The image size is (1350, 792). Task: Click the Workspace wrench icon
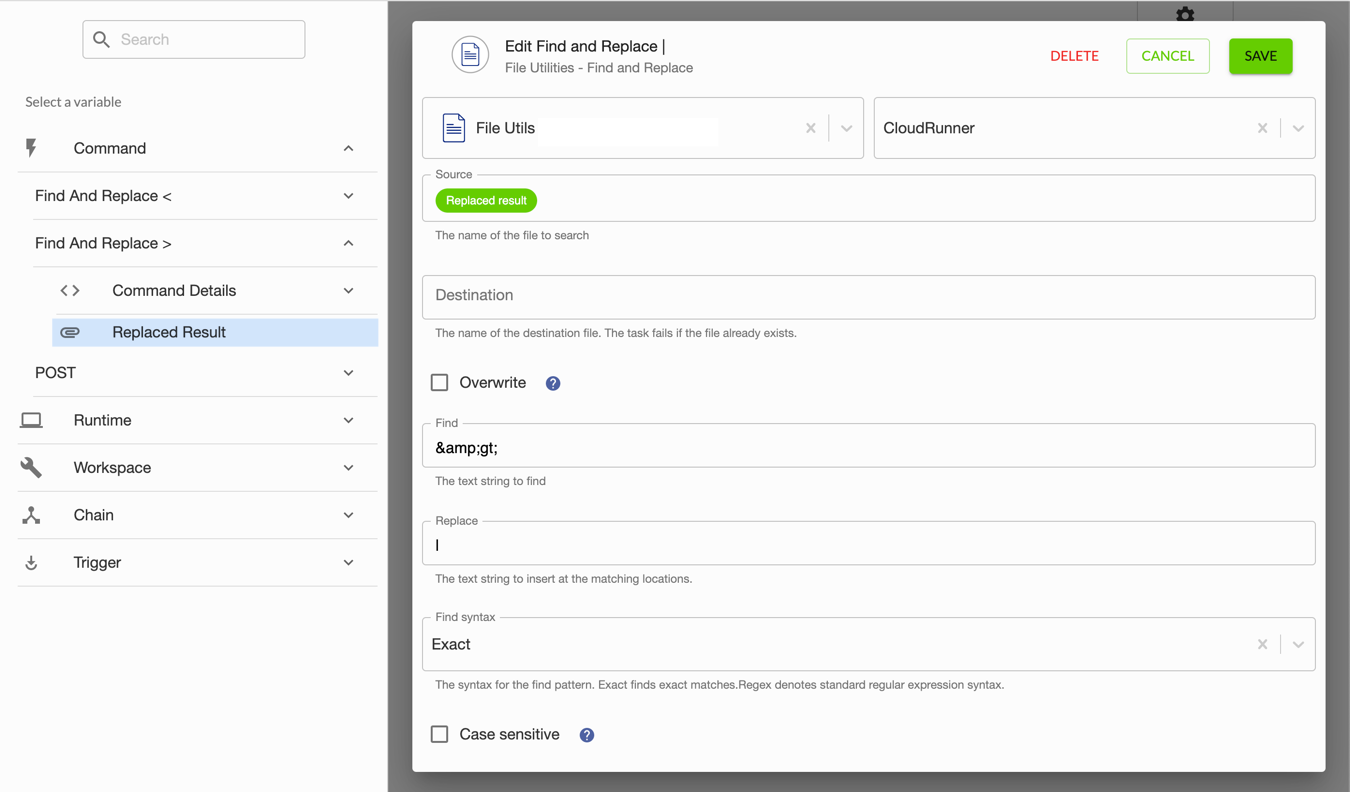tap(31, 468)
